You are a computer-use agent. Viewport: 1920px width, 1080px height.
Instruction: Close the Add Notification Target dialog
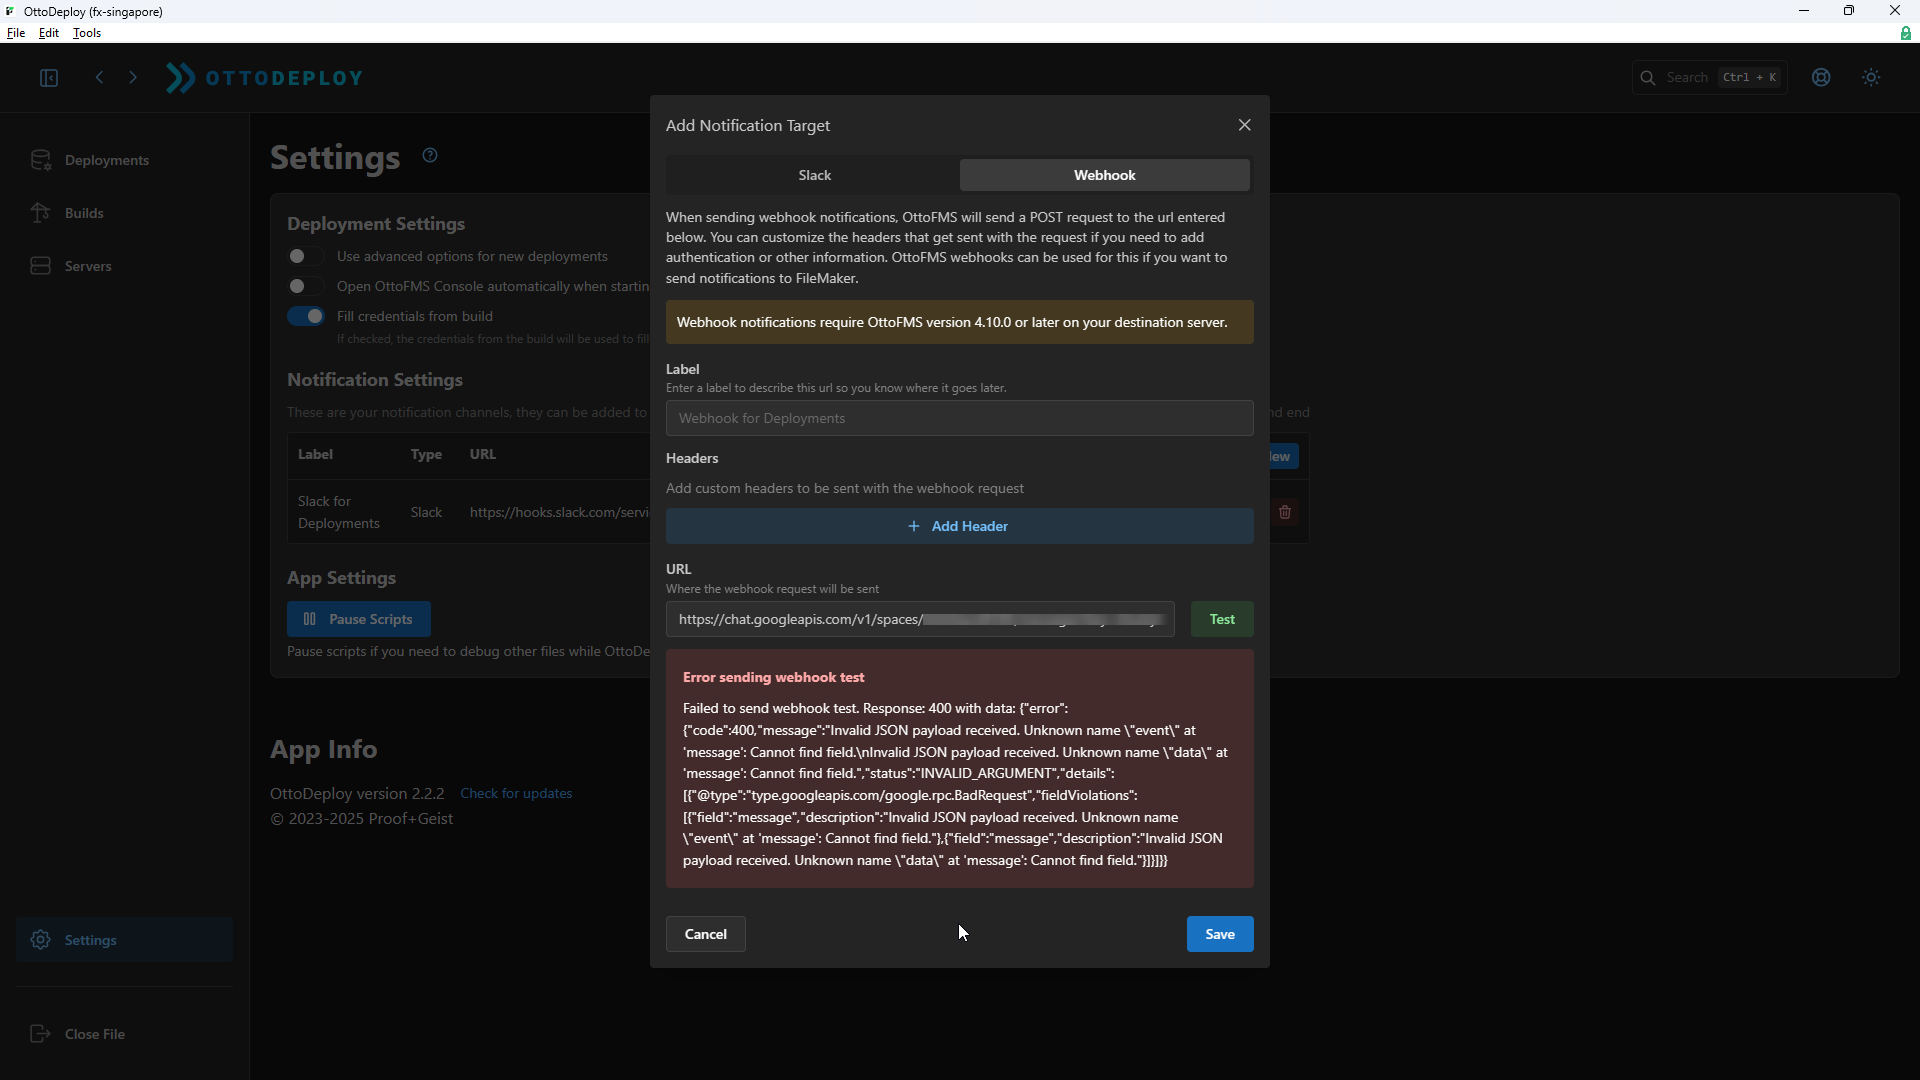click(1245, 125)
